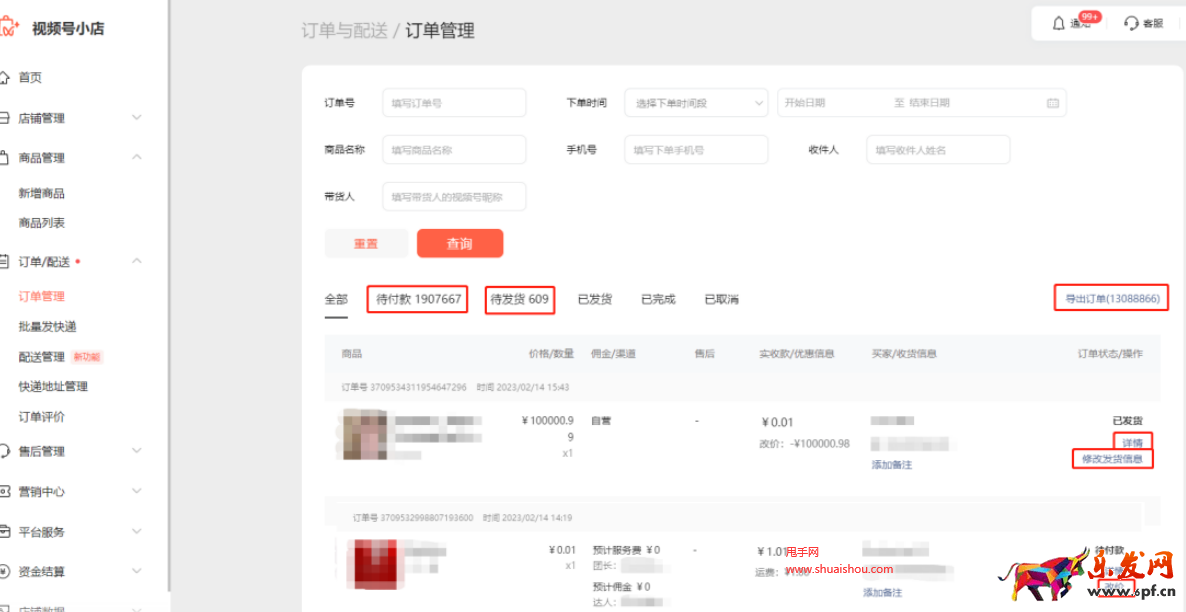This screenshot has height=612, width=1186.
Task: Open the 选择下单时间段 time dropdown
Action: pos(695,102)
